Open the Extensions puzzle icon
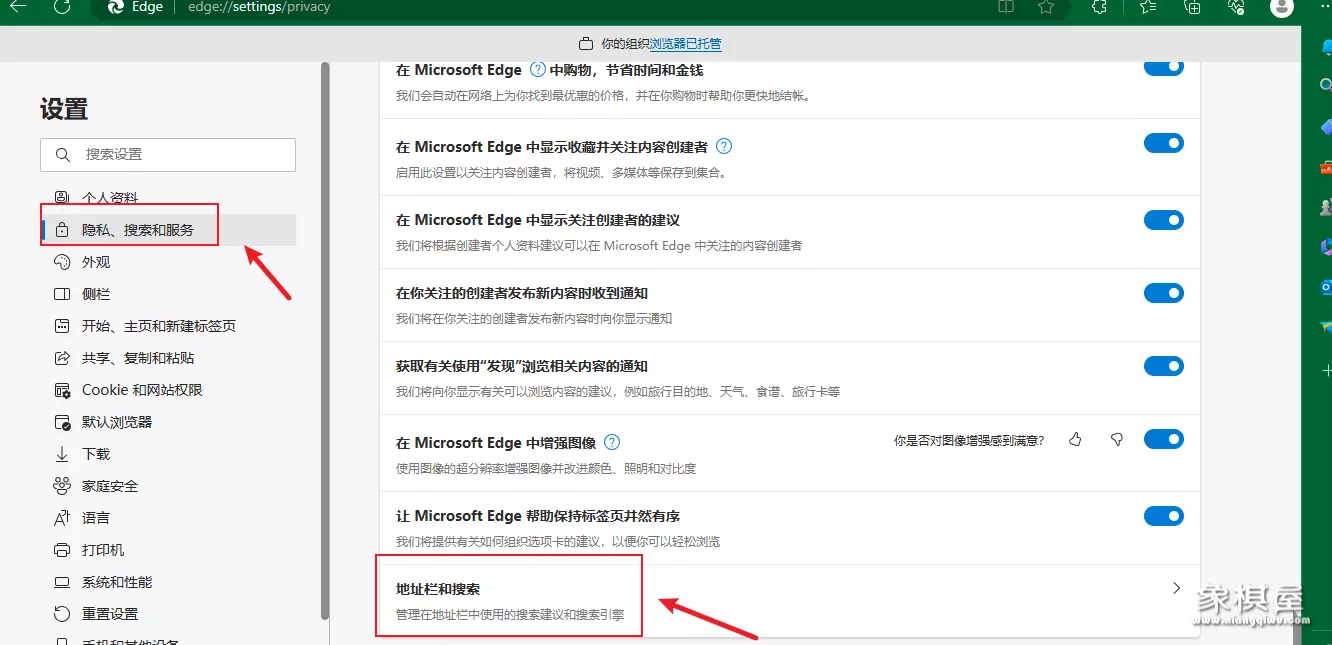1332x645 pixels. pyautogui.click(x=1099, y=7)
